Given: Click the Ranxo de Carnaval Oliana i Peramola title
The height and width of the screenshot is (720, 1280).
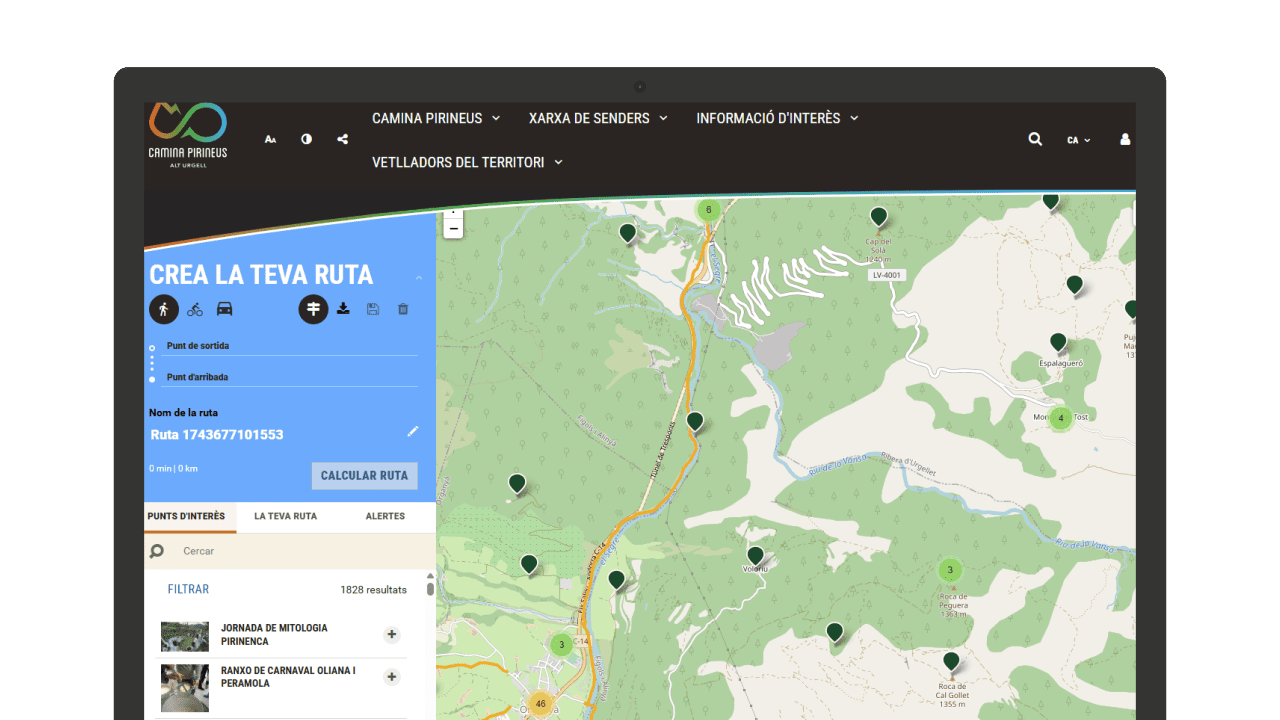Looking at the screenshot, I should pyautogui.click(x=288, y=677).
